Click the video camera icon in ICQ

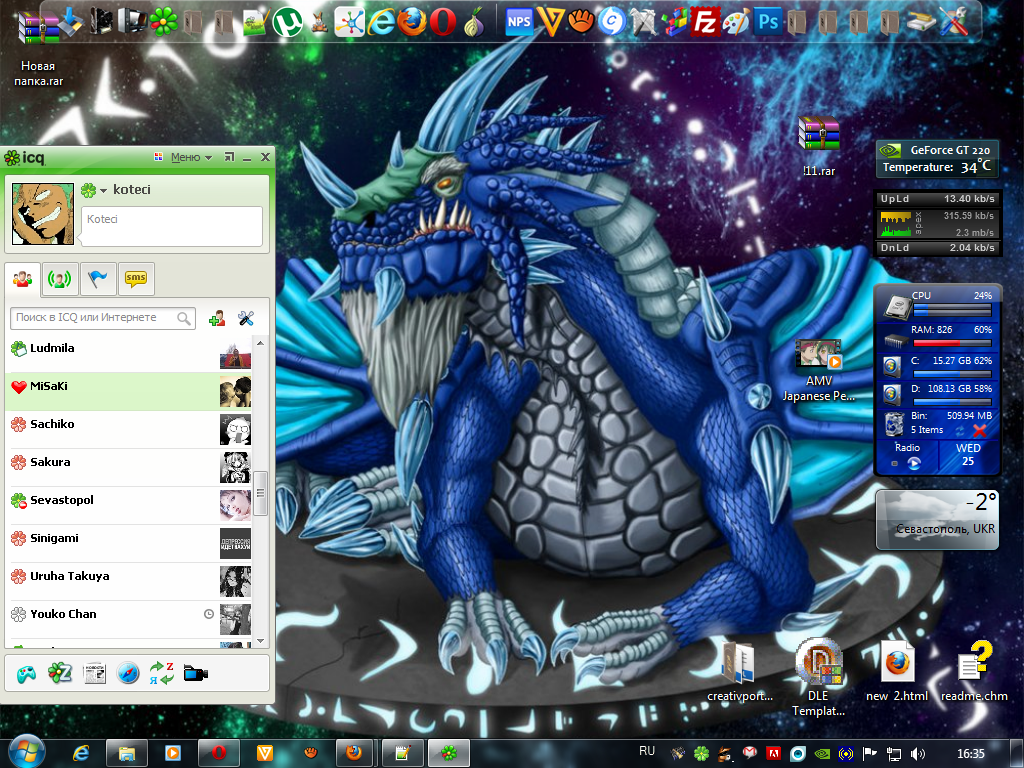coord(196,673)
